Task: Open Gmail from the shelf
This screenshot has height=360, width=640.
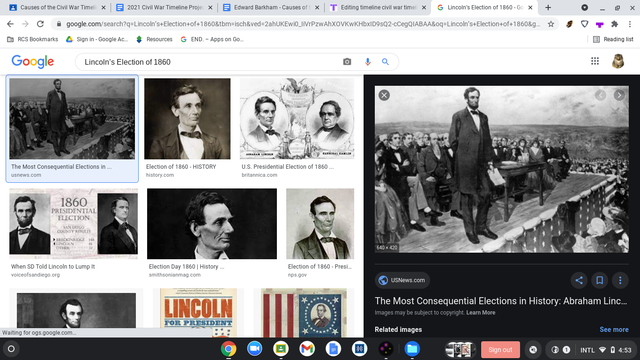Action: coord(307,349)
